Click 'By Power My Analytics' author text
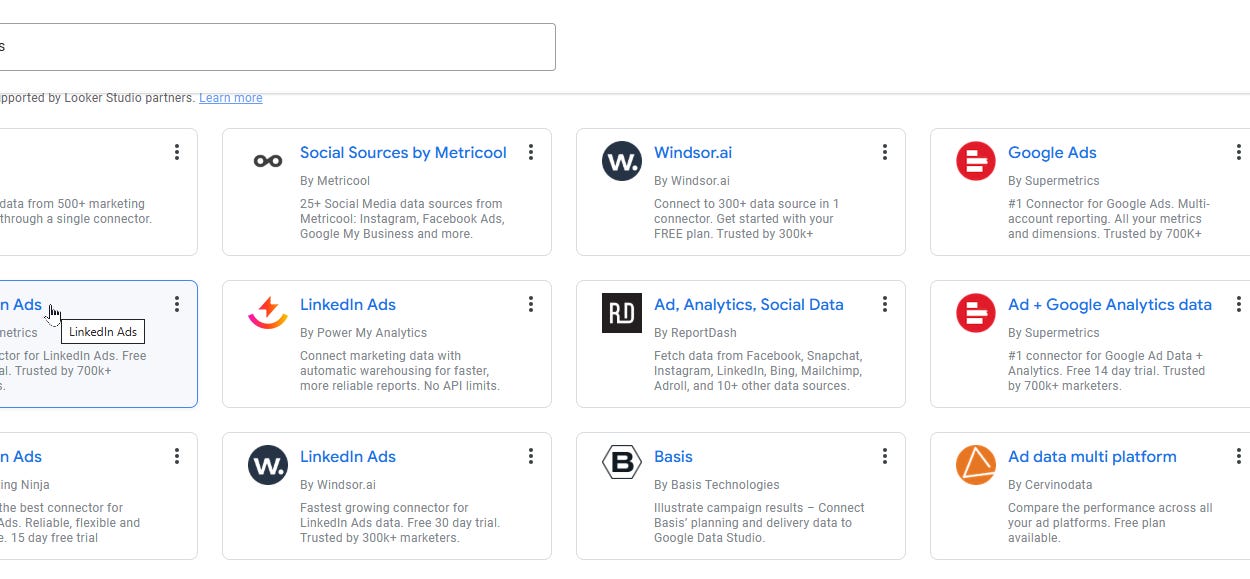1250x579 pixels. [363, 333]
